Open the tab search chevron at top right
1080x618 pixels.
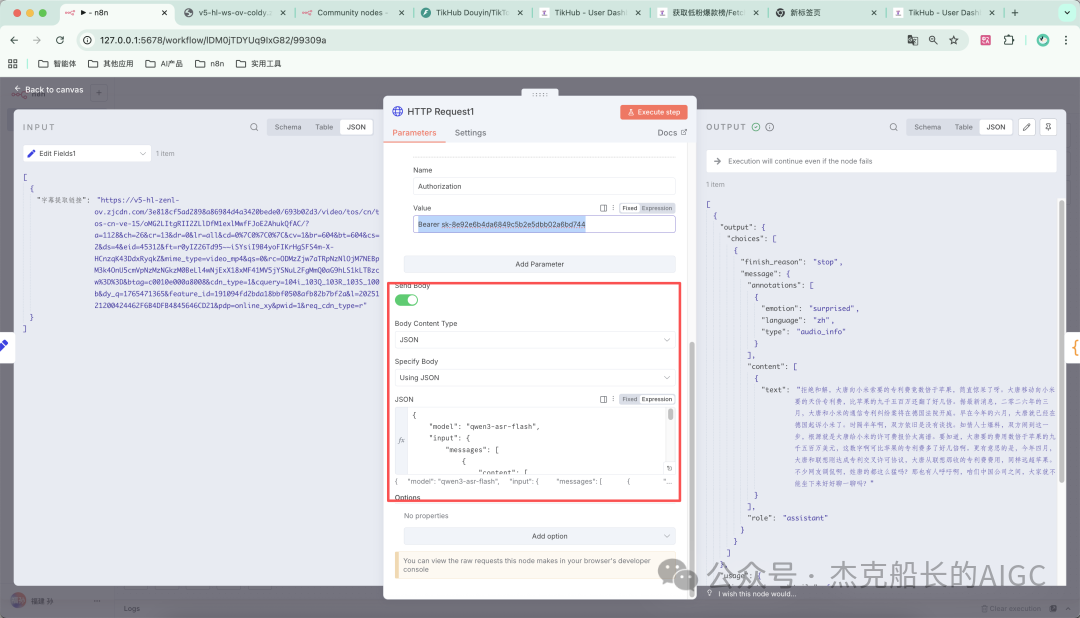pyautogui.click(x=1067, y=12)
